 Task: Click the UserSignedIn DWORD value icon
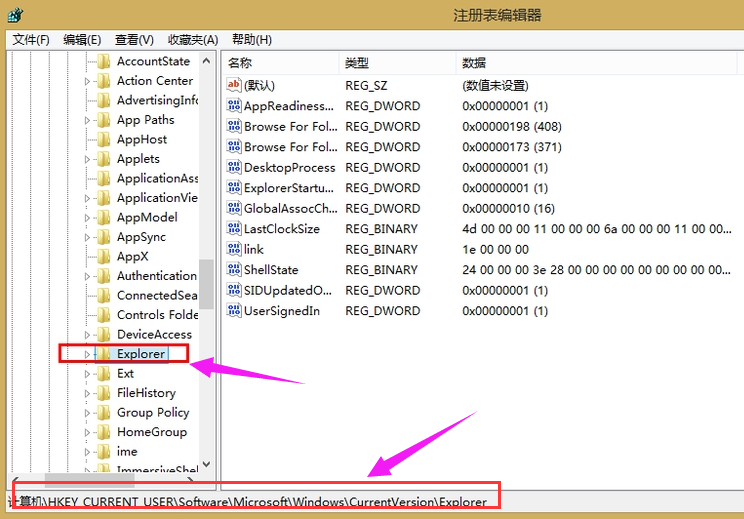click(x=235, y=311)
